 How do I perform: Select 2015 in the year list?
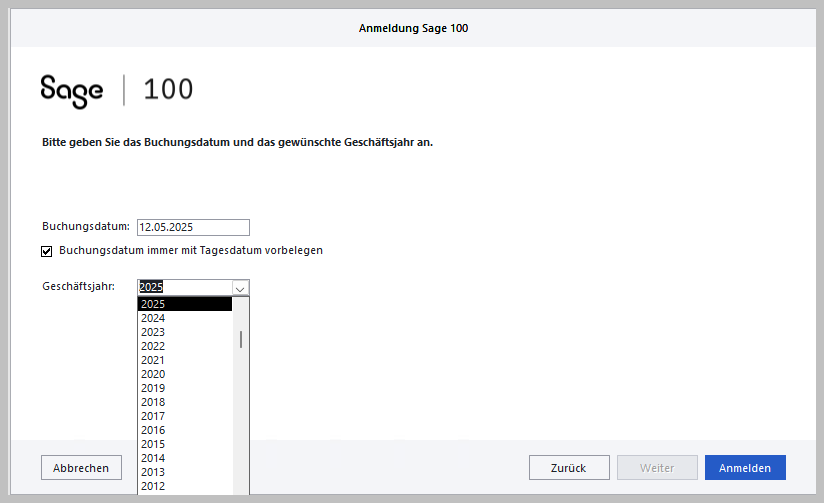(x=184, y=444)
